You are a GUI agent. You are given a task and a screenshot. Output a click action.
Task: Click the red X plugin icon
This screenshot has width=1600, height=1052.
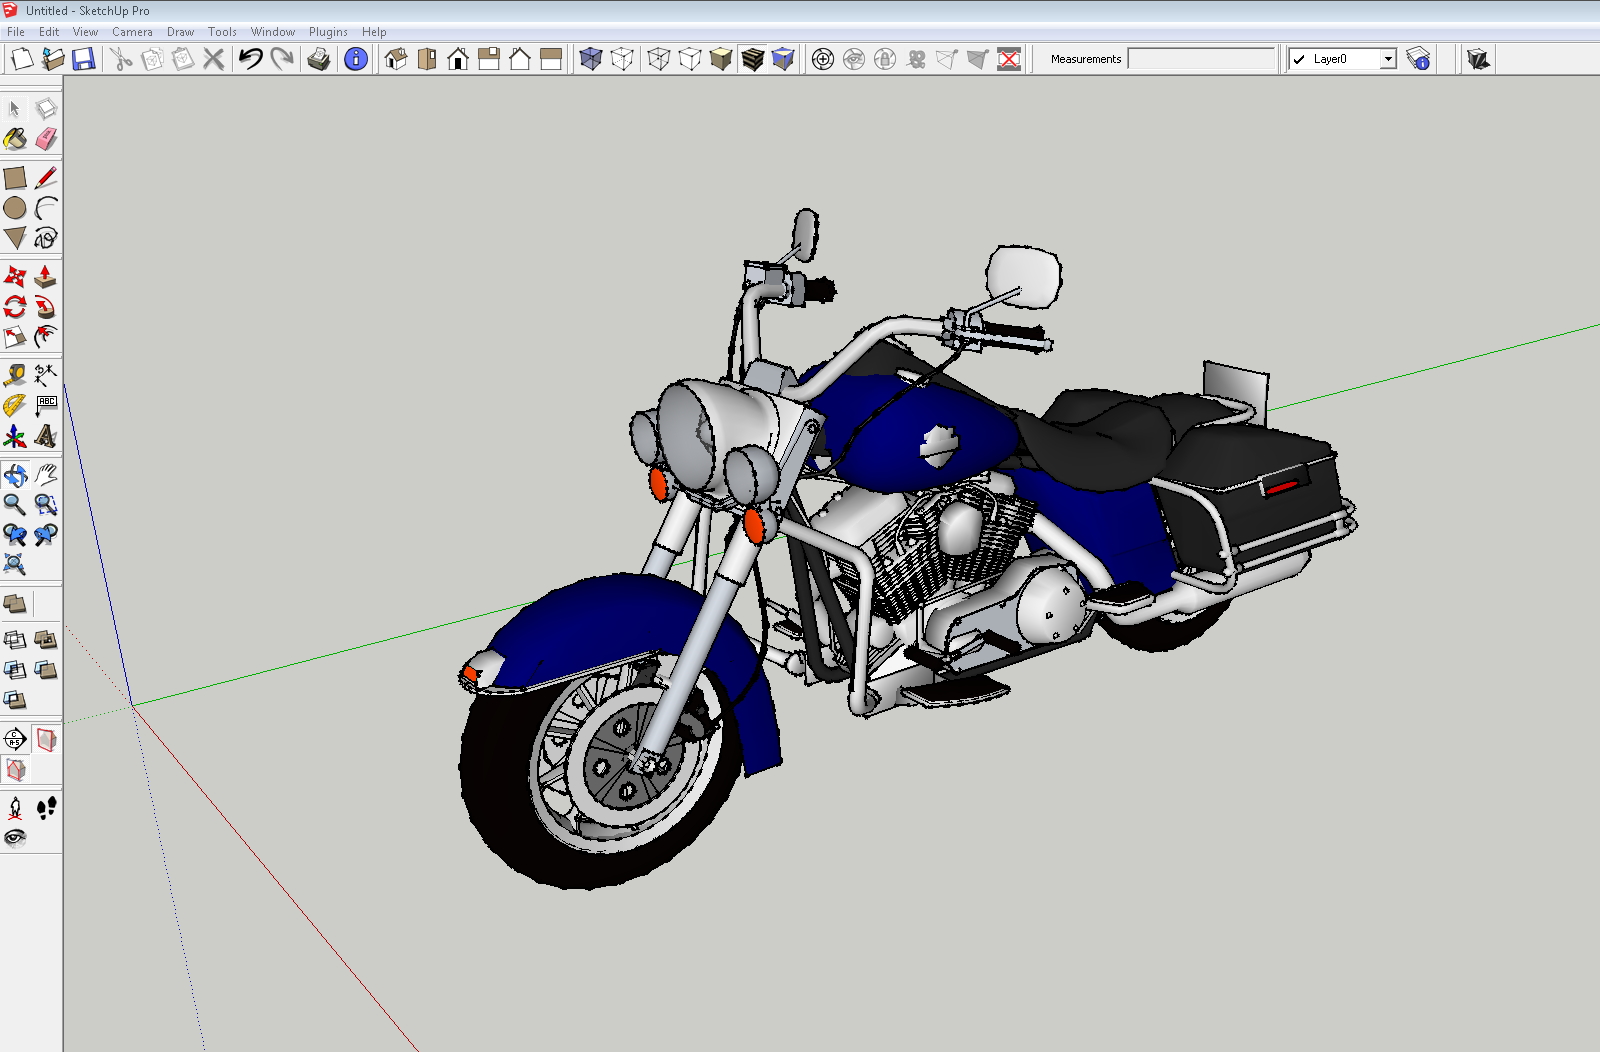pyautogui.click(x=1010, y=59)
